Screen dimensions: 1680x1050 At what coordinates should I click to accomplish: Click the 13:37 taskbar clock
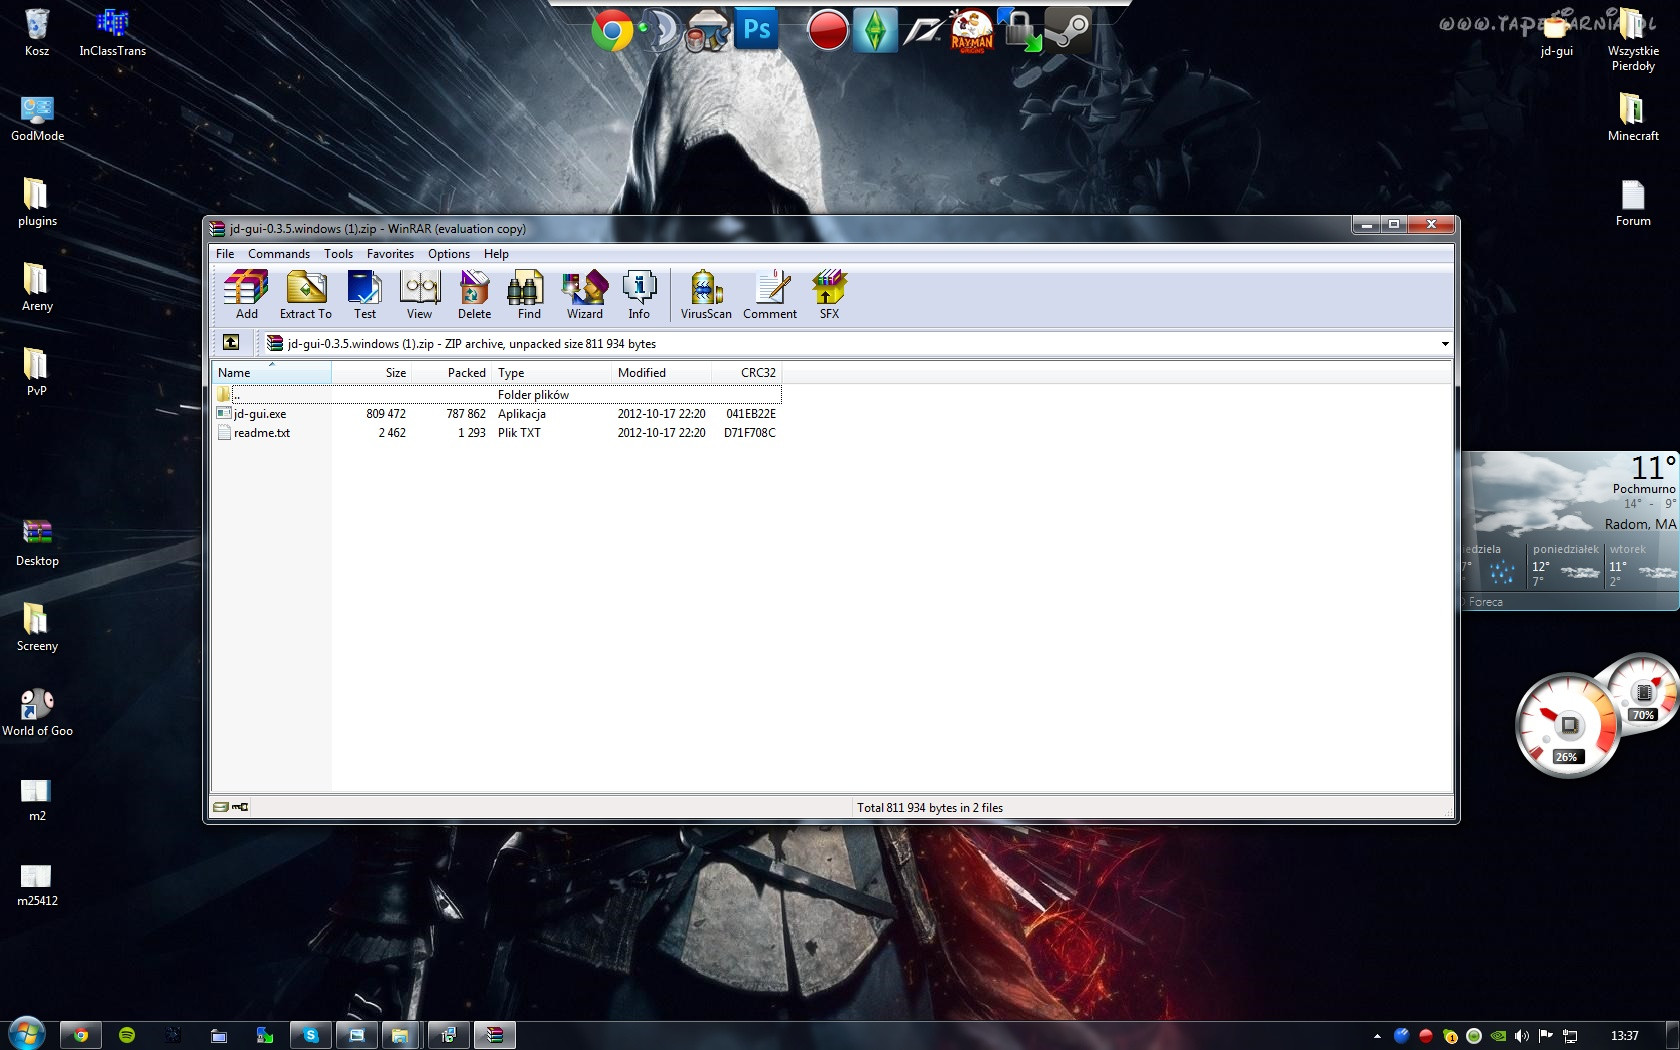[1625, 1036]
